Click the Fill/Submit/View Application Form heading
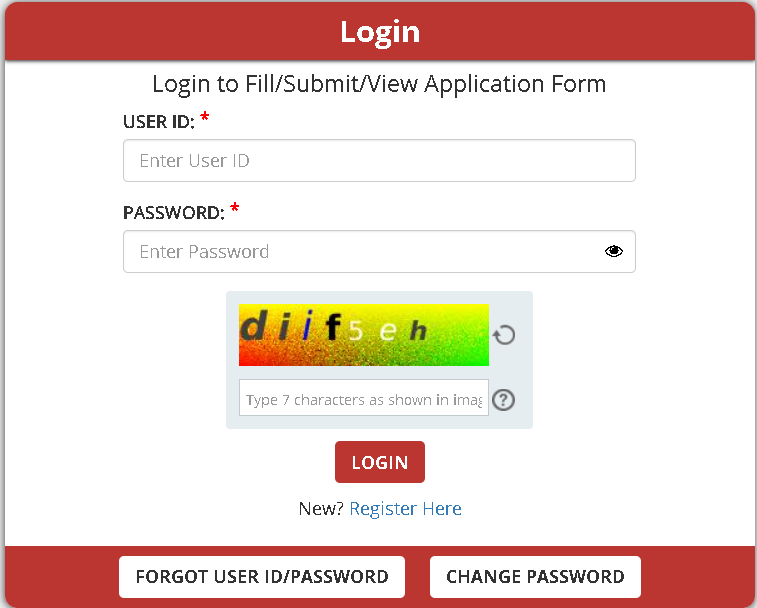757x608 pixels. pyautogui.click(x=379, y=84)
